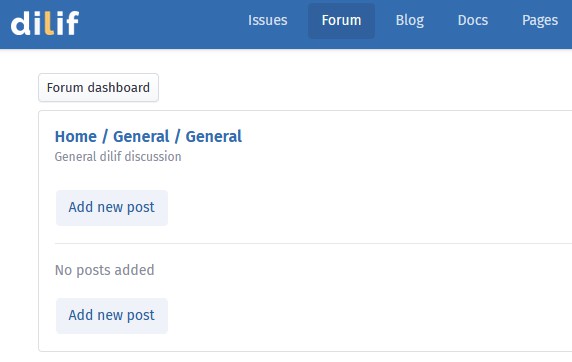Click the divider line under first Add new post
572x362 pixels.
click(x=313, y=243)
